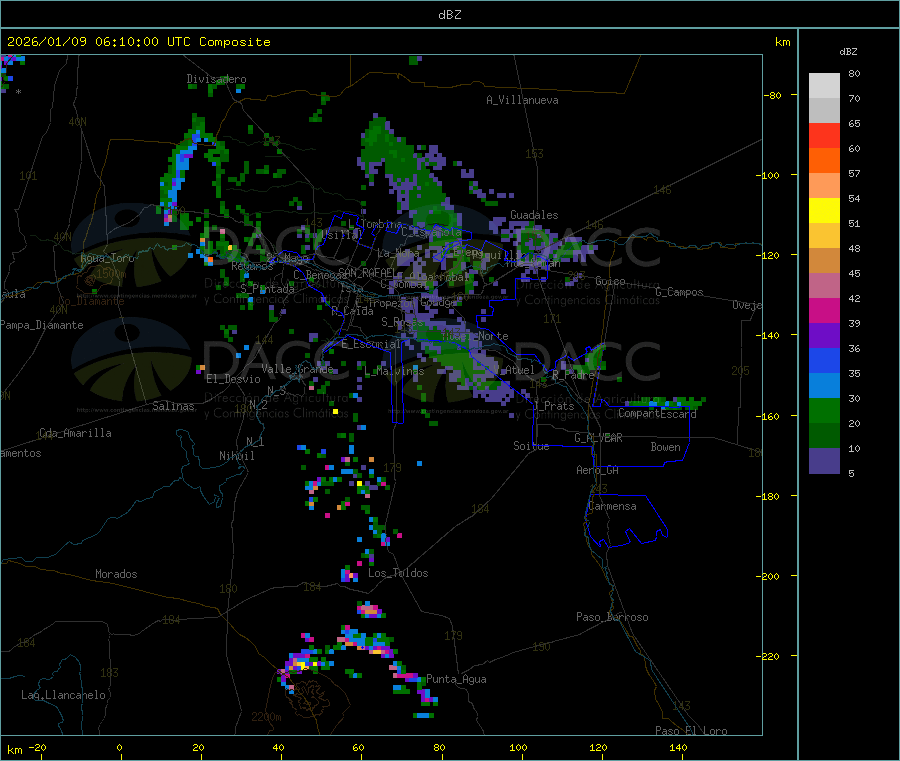Image resolution: width=900 pixels, height=761 pixels.
Task: Click the Guadales location label
Action: (534, 215)
